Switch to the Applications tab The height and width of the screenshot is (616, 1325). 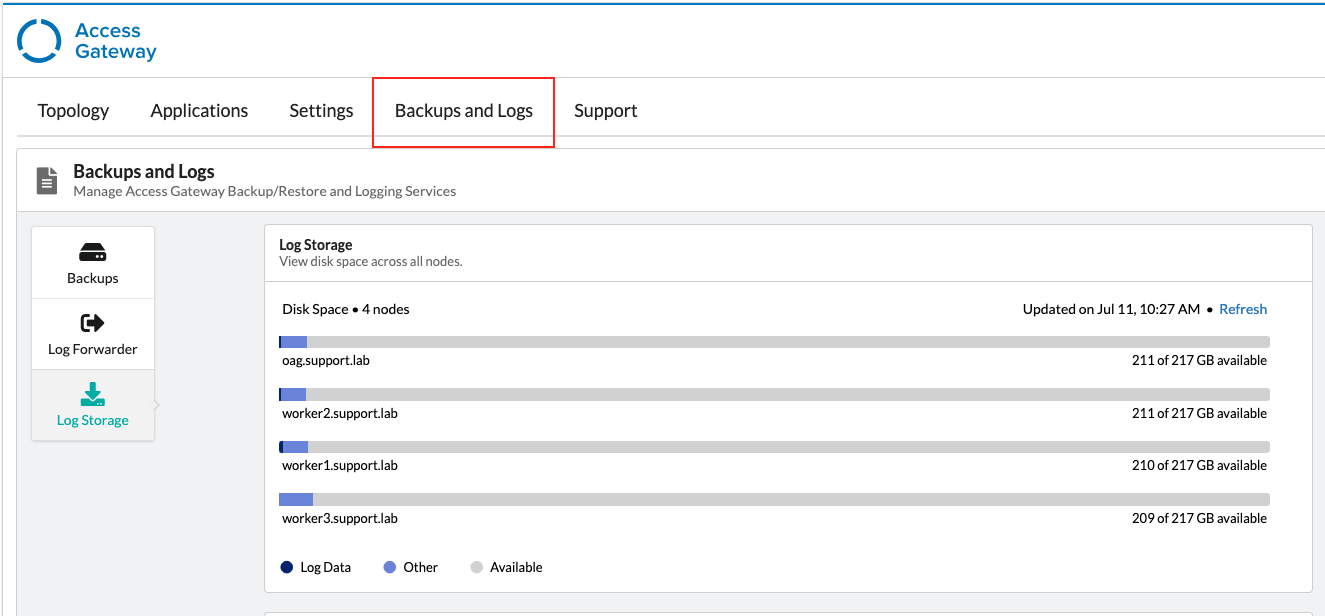tap(199, 111)
